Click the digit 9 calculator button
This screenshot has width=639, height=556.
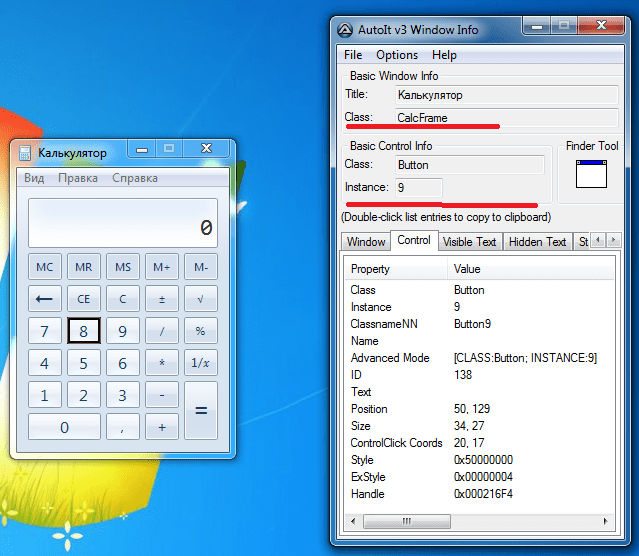pos(123,331)
